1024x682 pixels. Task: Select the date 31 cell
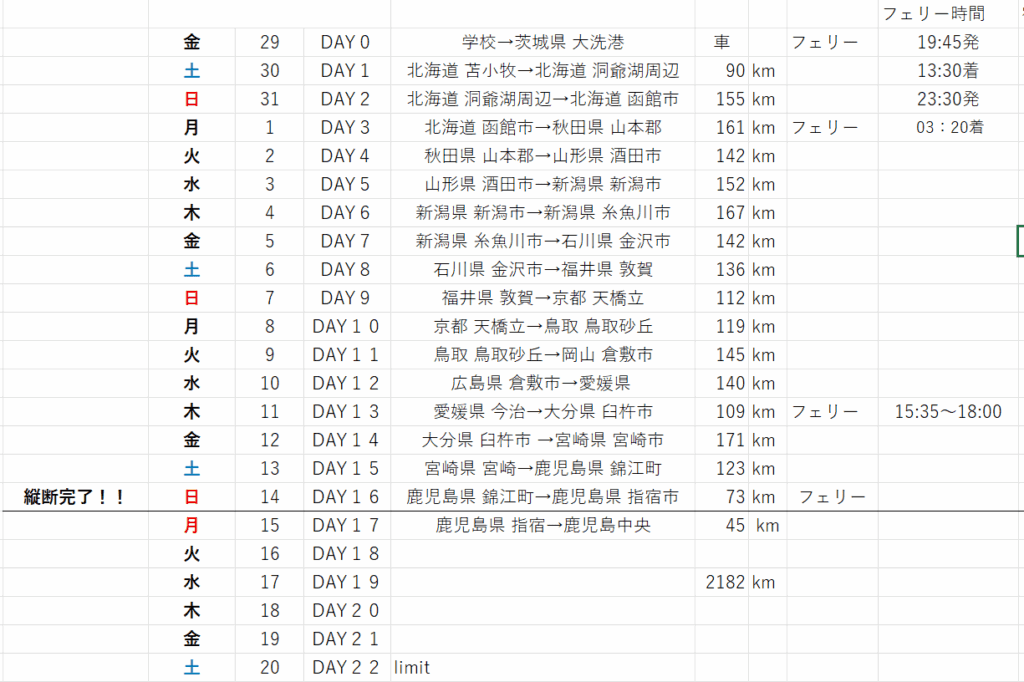269,99
